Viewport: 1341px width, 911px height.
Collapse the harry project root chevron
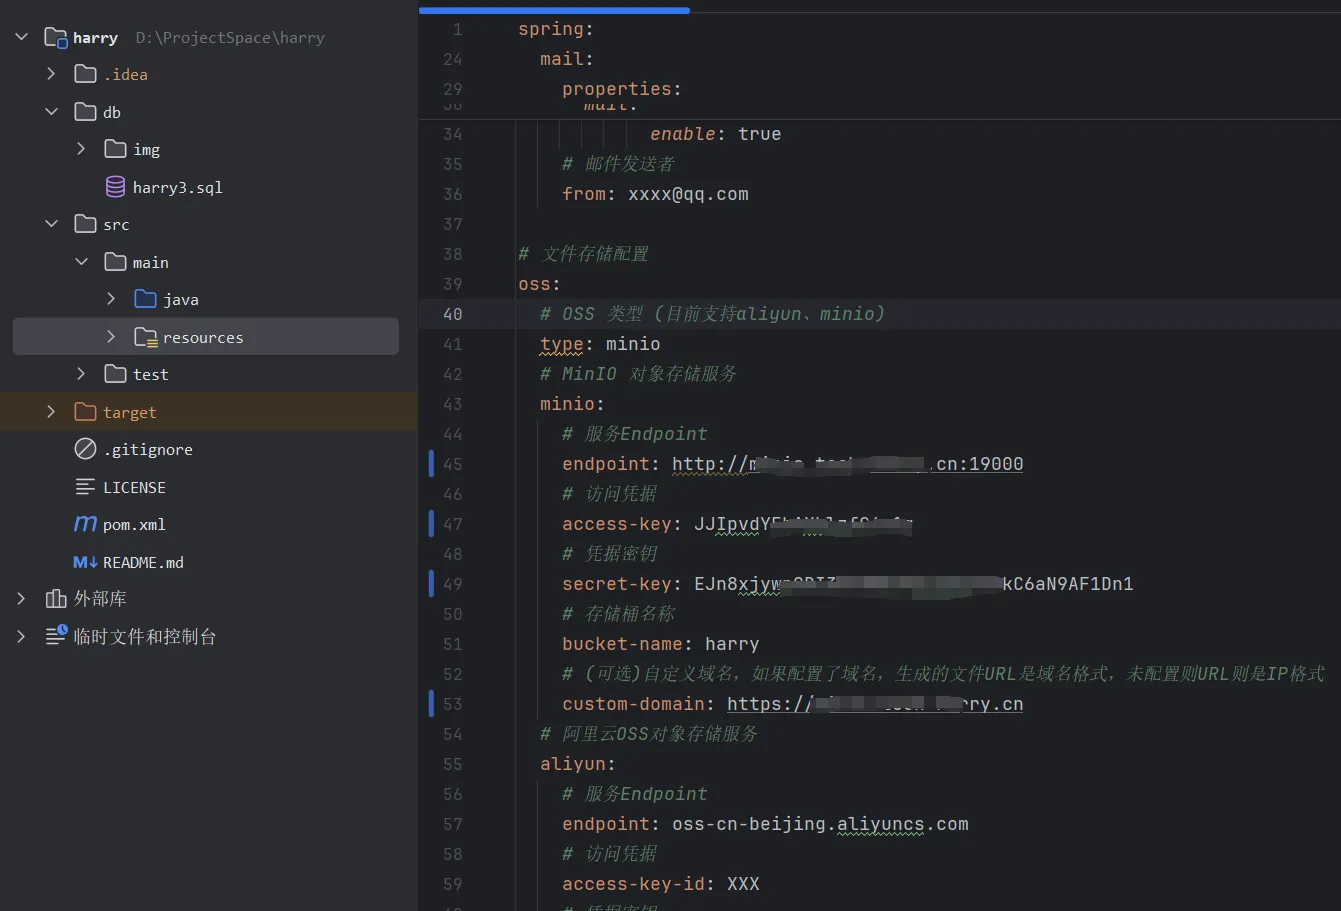pyautogui.click(x=22, y=37)
